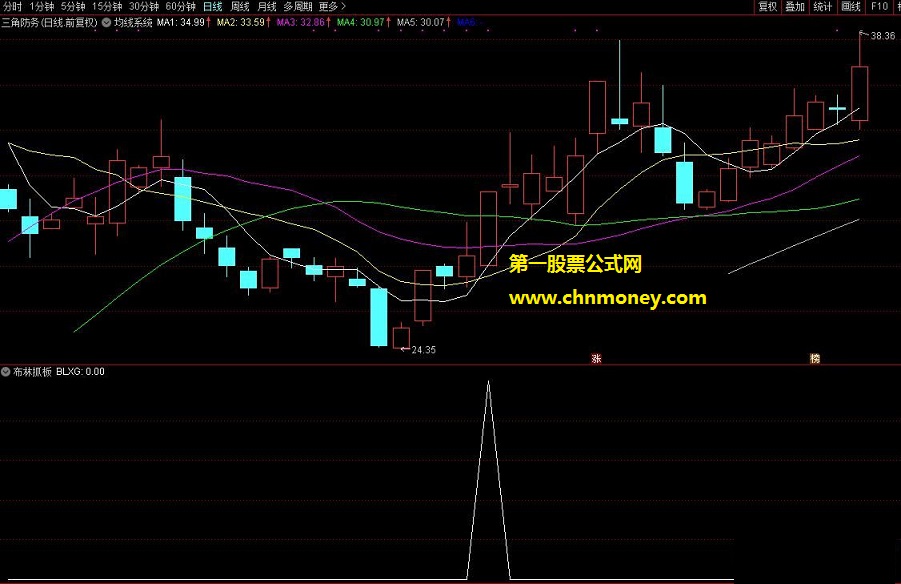Switch to the 分时 intraday view

(12, 6)
